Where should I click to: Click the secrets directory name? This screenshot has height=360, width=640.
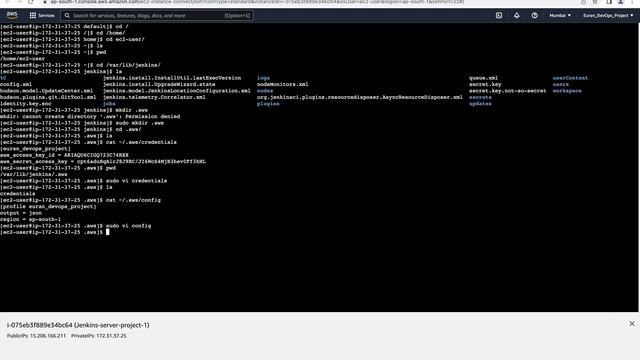[x=480, y=98]
